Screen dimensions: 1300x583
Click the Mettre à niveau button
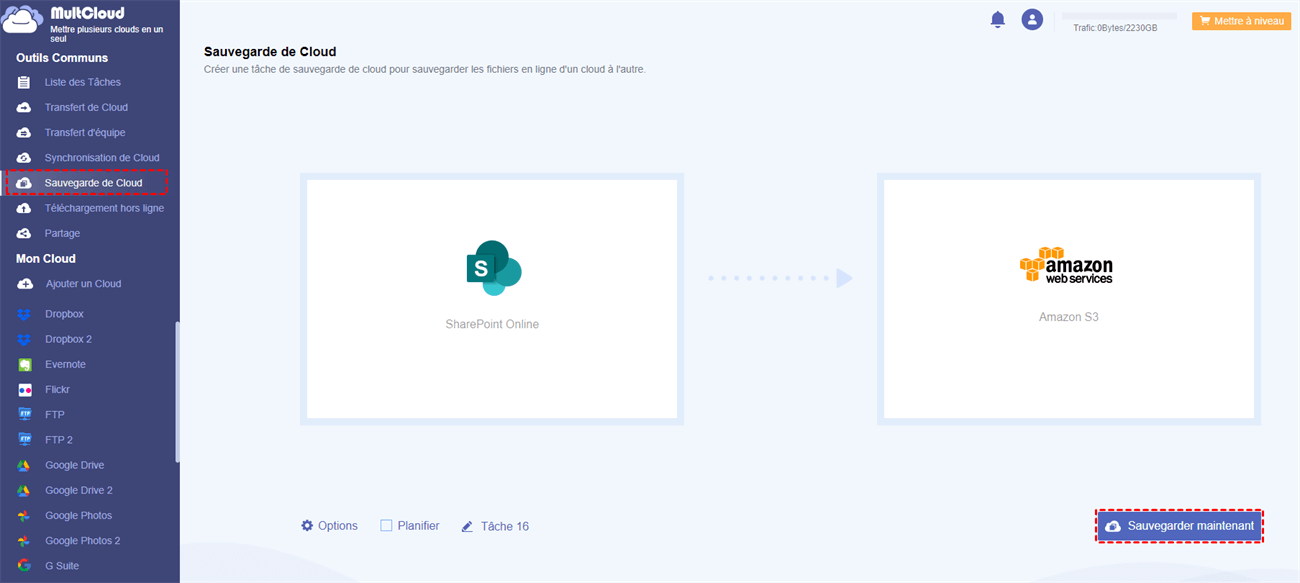pos(1241,20)
